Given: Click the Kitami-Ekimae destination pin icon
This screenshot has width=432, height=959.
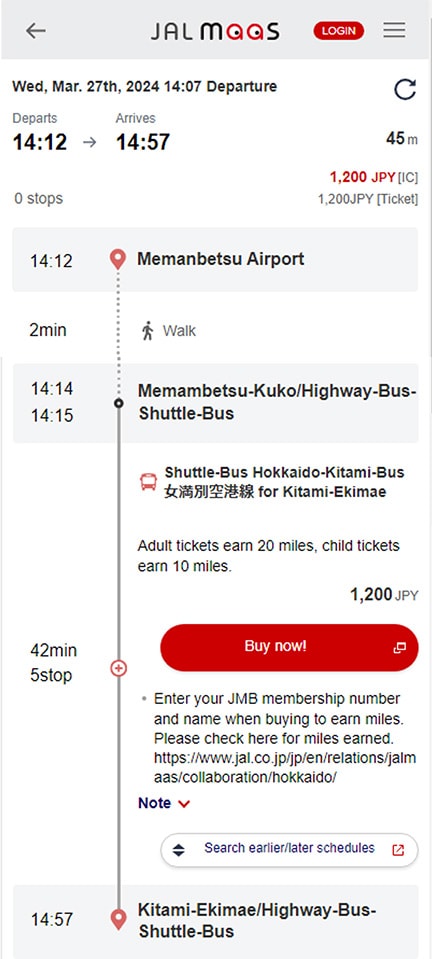Looking at the screenshot, I should coord(118,920).
